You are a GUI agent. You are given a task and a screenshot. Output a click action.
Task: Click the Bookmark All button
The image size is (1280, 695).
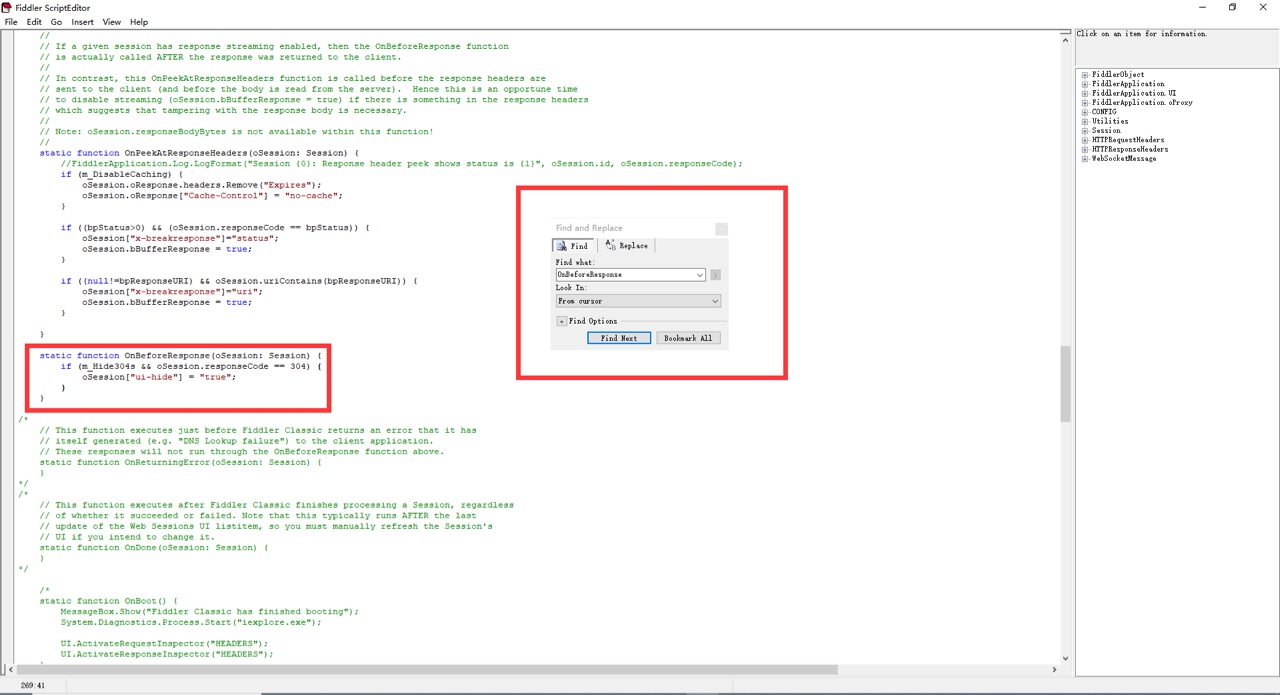click(688, 338)
